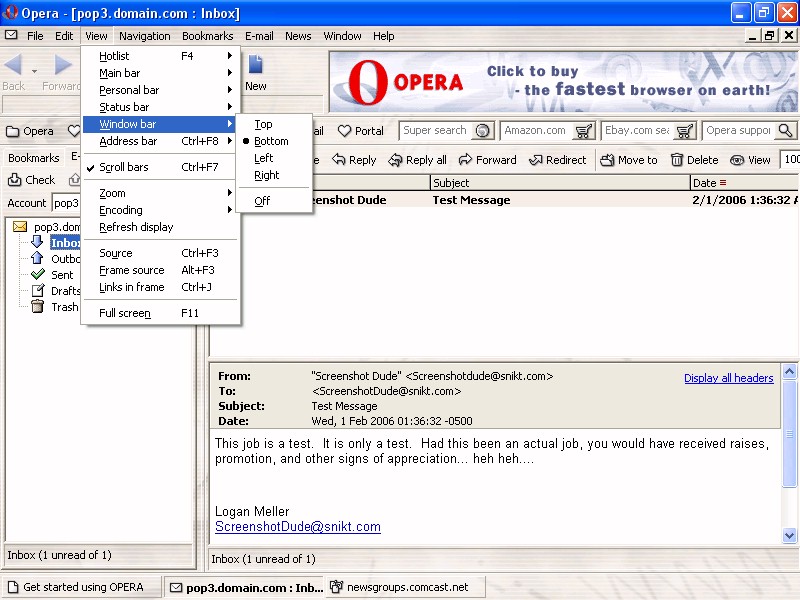This screenshot has width=800, height=600.
Task: Expand the Encoding submenu
Action: [x=161, y=210]
